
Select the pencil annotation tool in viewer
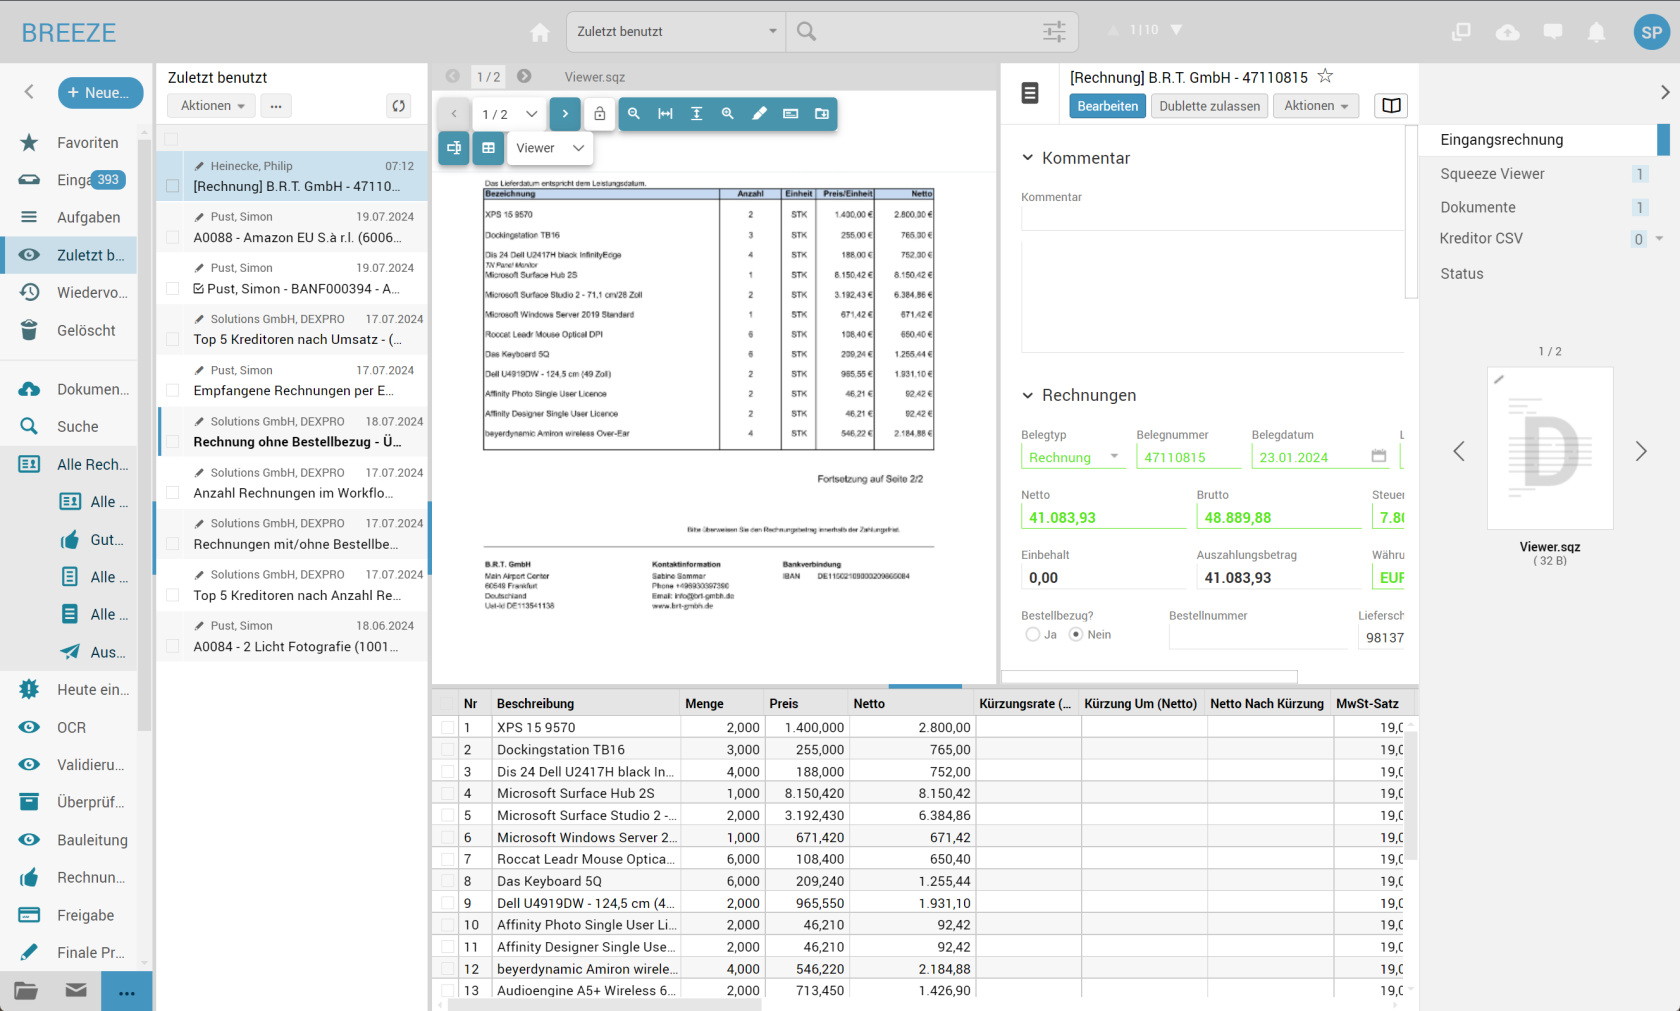759,114
